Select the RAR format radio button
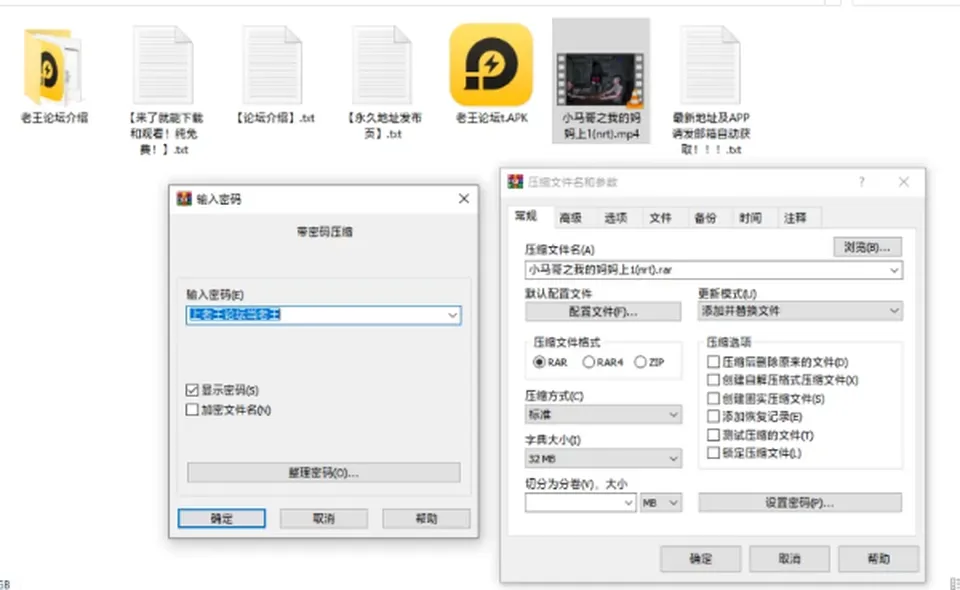Screen dimensions: 960x590 539,362
